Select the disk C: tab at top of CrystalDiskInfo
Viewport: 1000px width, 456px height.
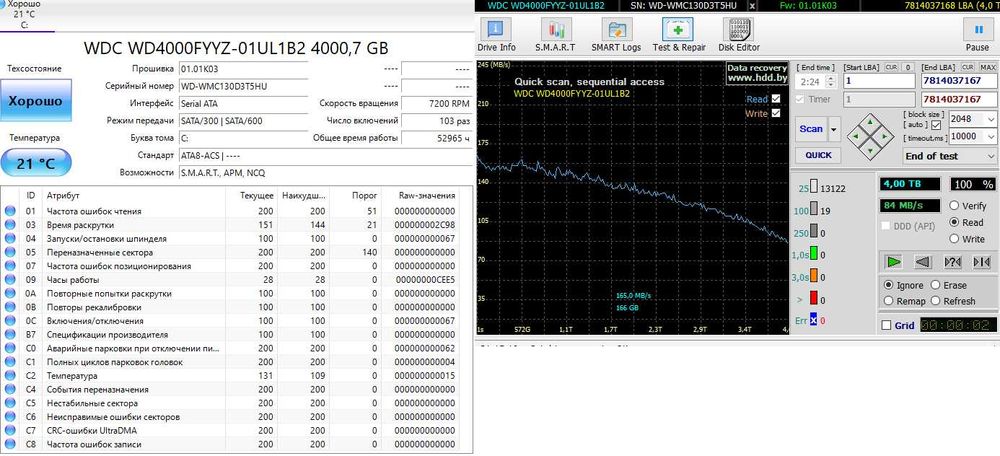(25, 15)
